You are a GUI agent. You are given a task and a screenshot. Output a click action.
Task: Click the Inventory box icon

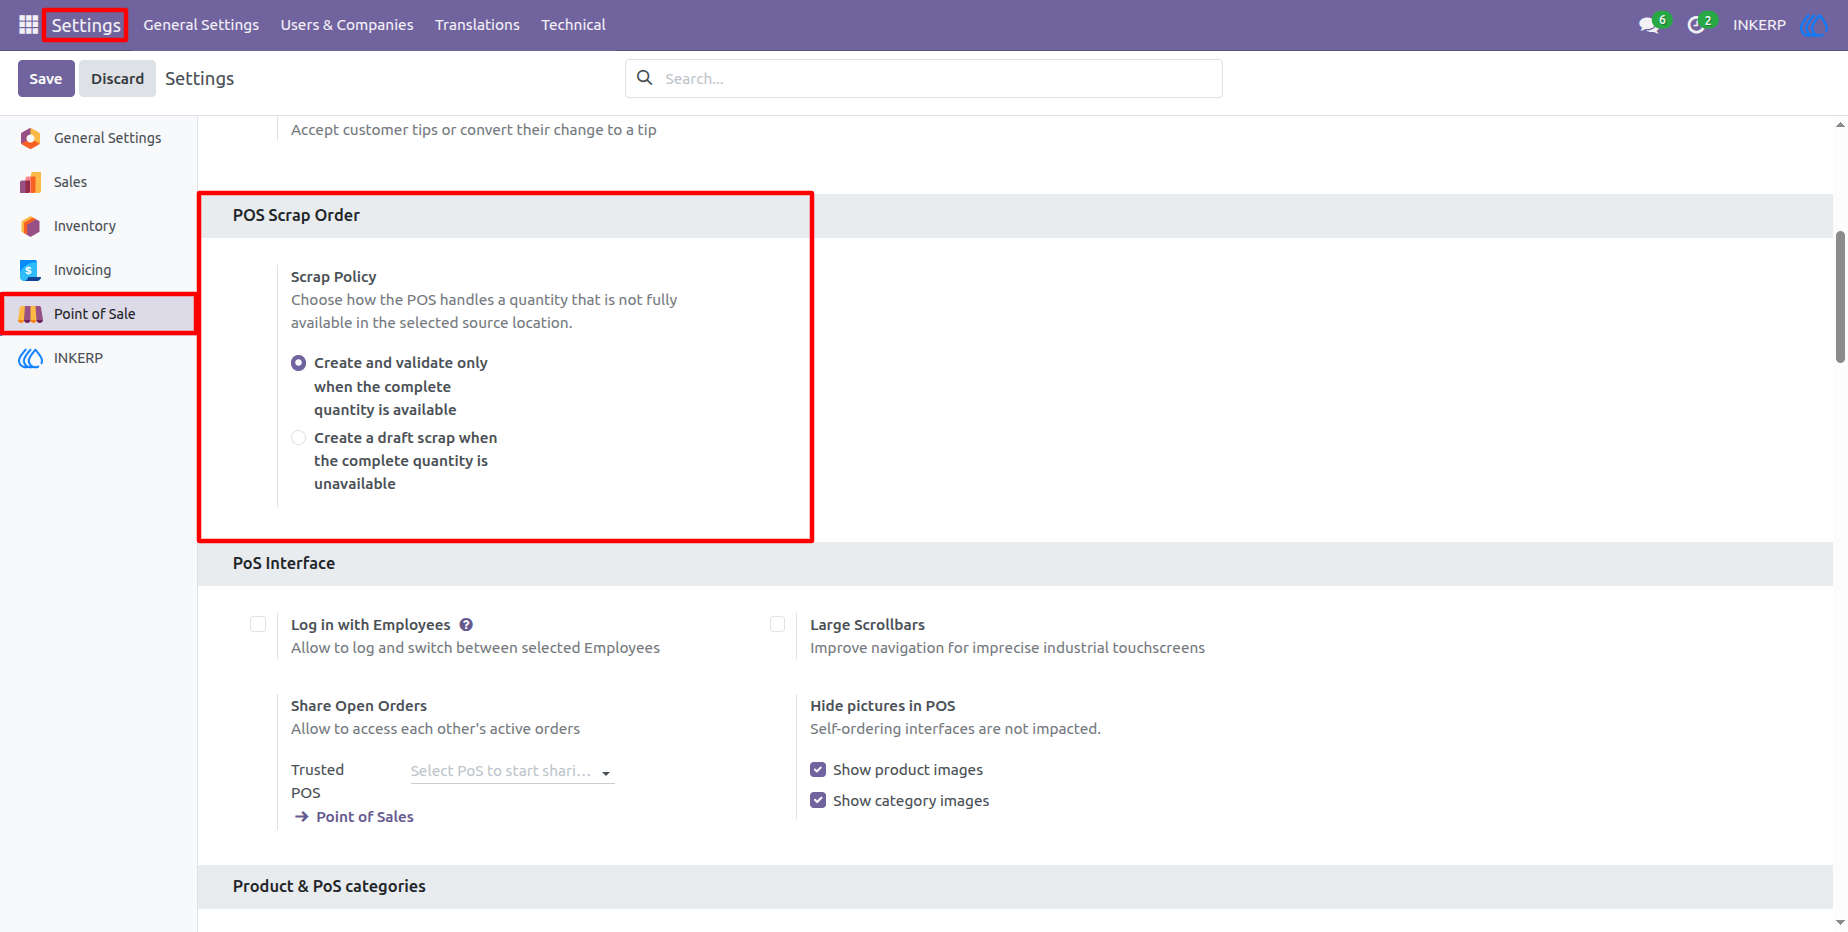click(x=31, y=226)
